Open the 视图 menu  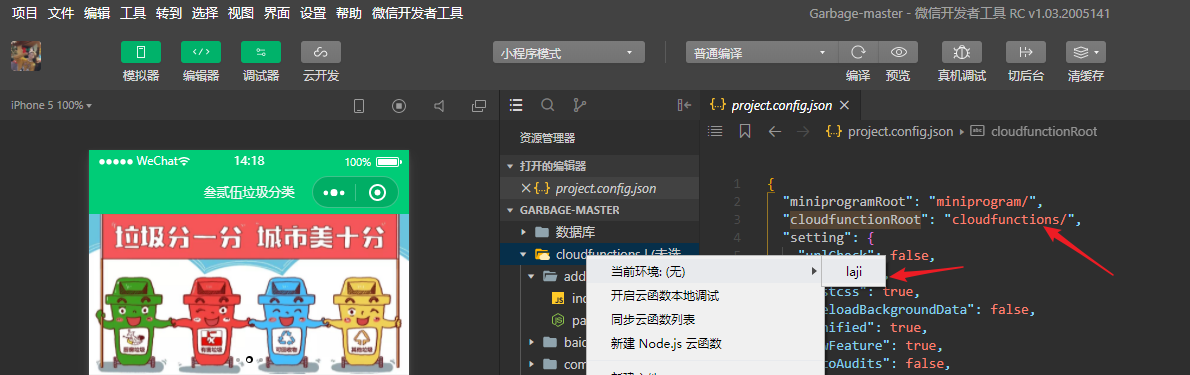[x=241, y=13]
